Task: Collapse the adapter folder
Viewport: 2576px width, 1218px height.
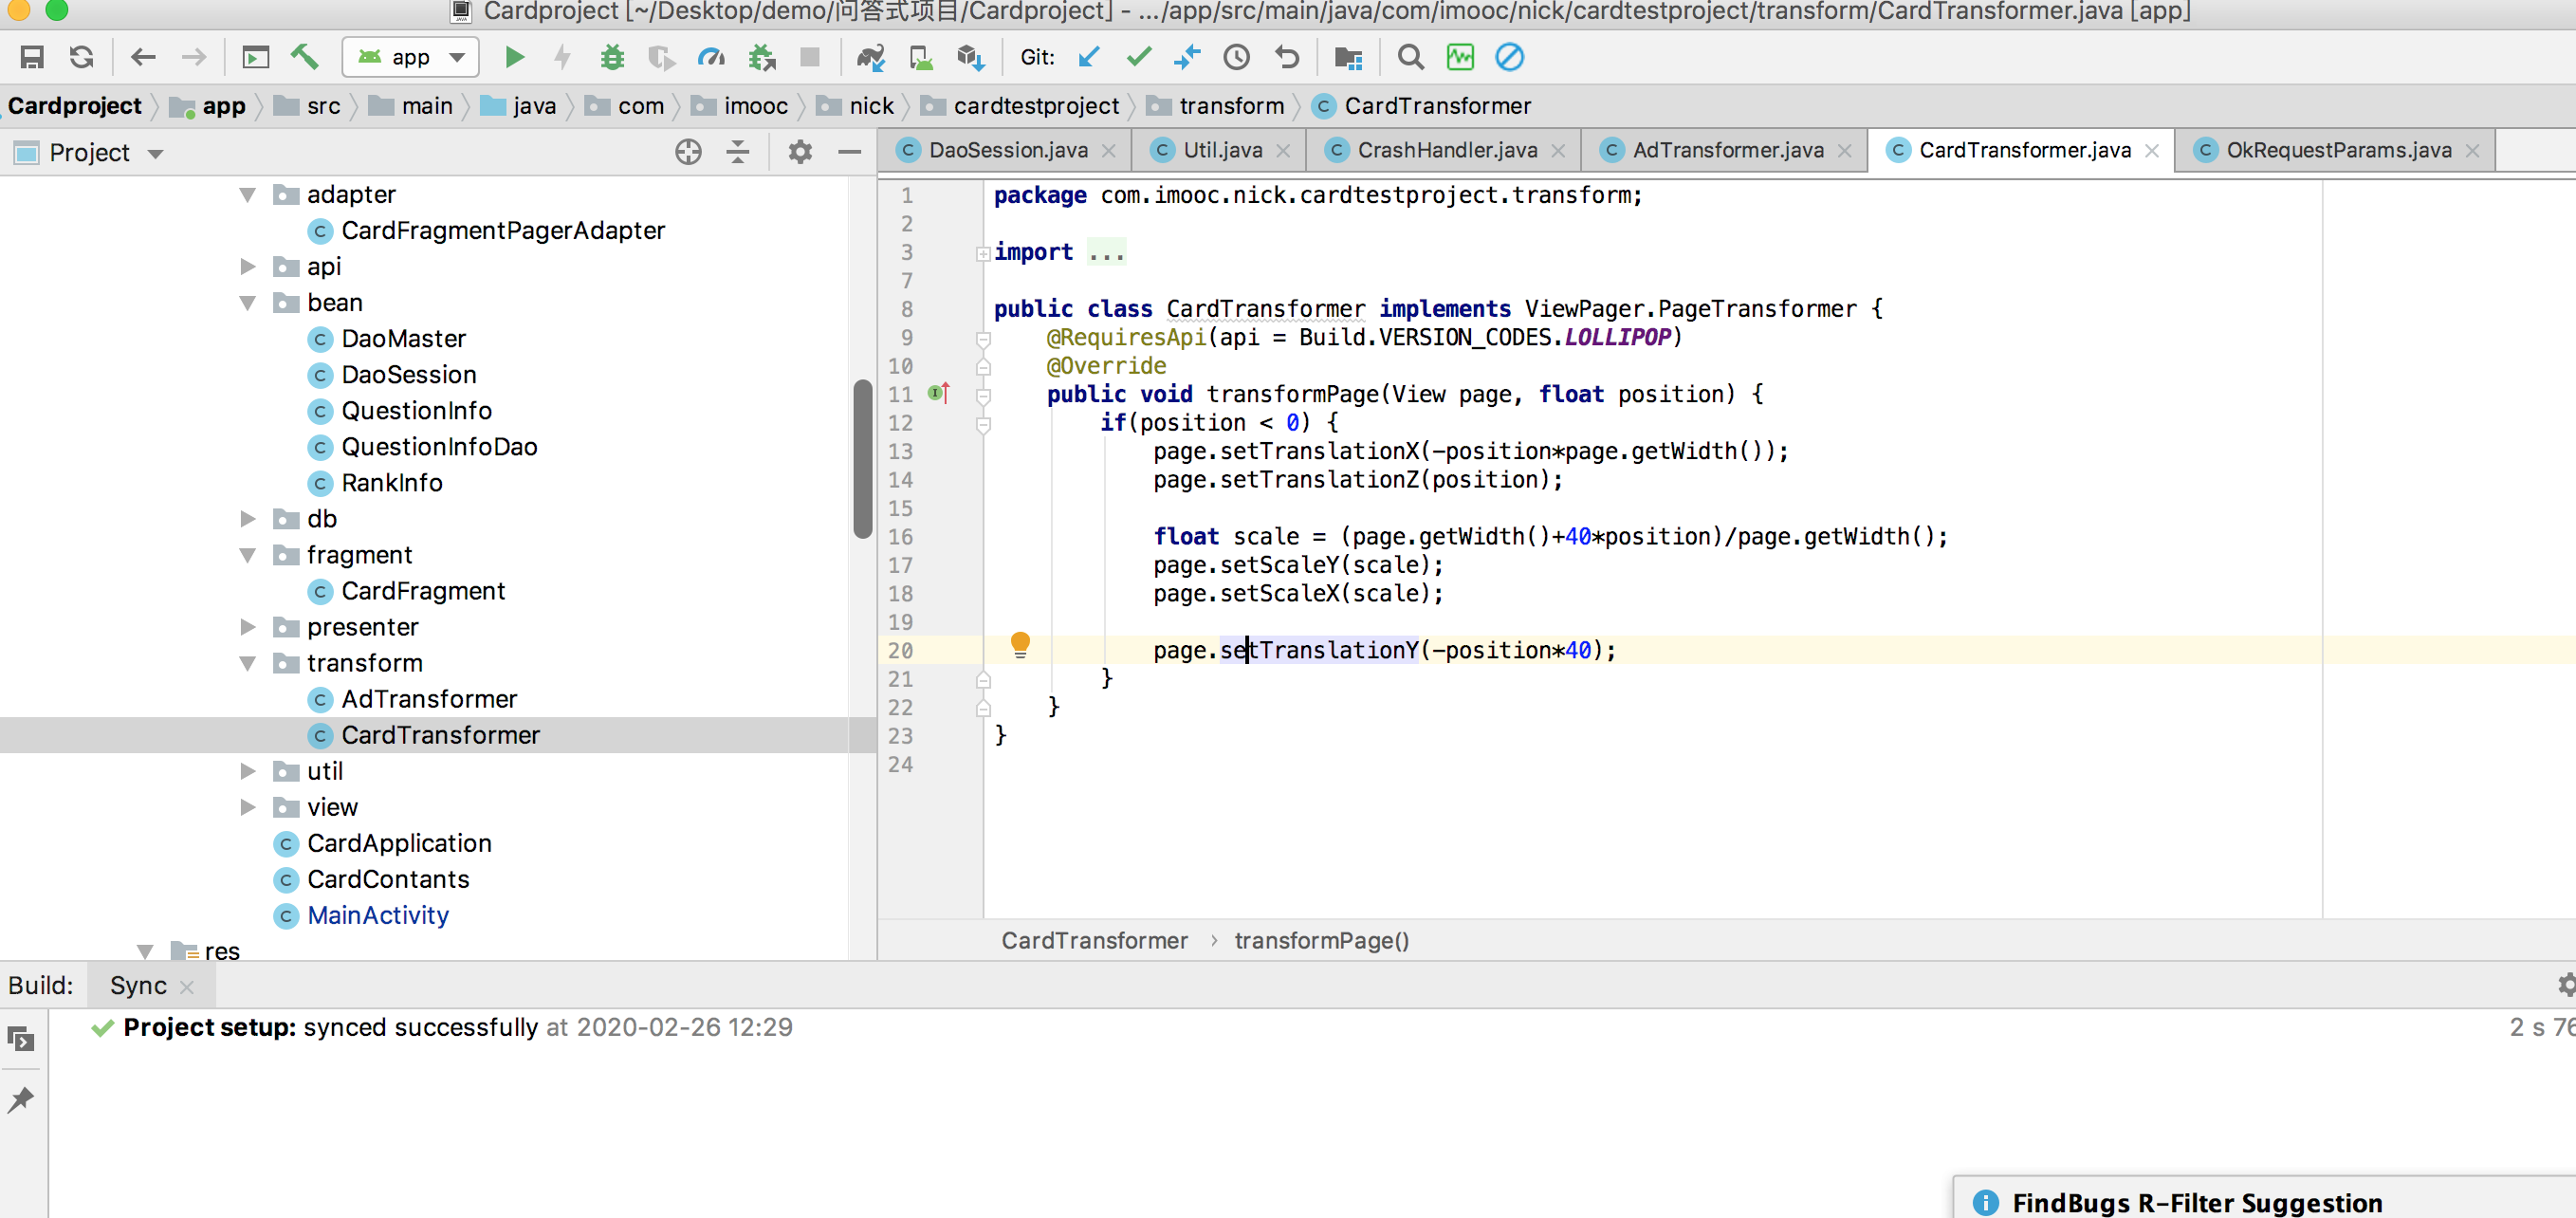Action: [247, 194]
